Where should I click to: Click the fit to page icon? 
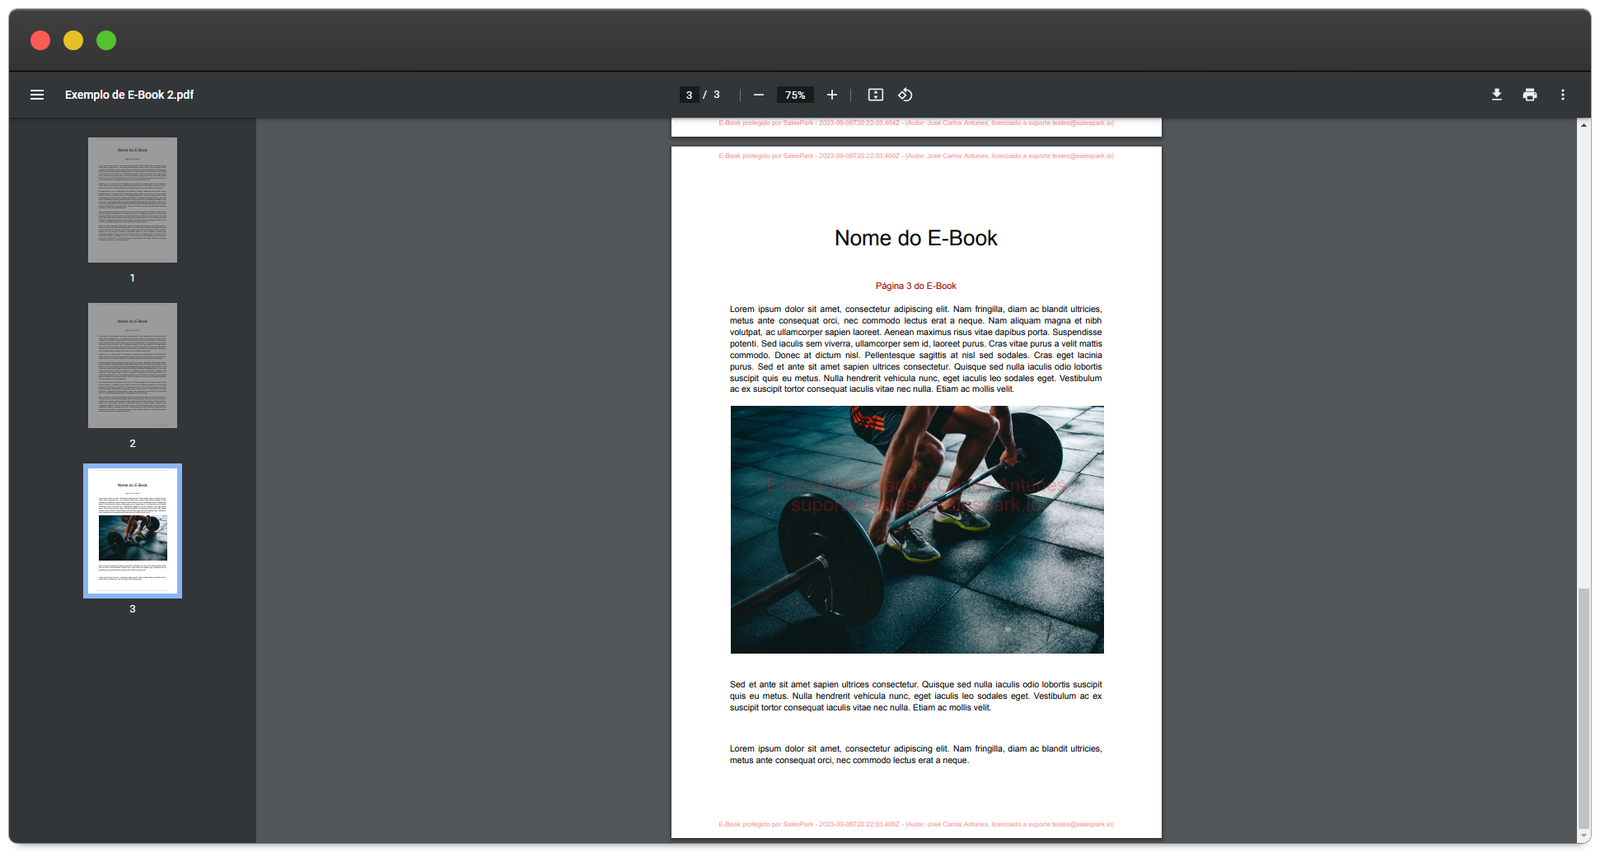(x=876, y=95)
